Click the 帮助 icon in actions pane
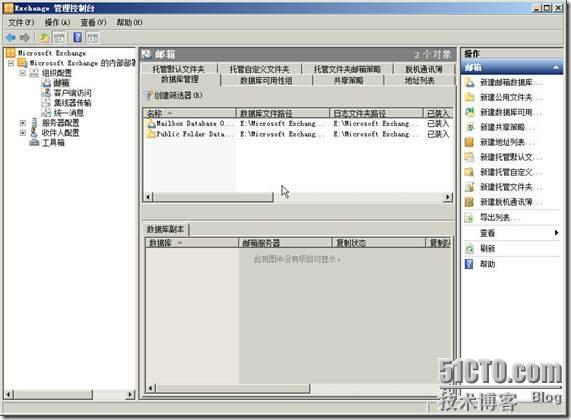Viewport: 571px width, 420px height. tap(470, 264)
